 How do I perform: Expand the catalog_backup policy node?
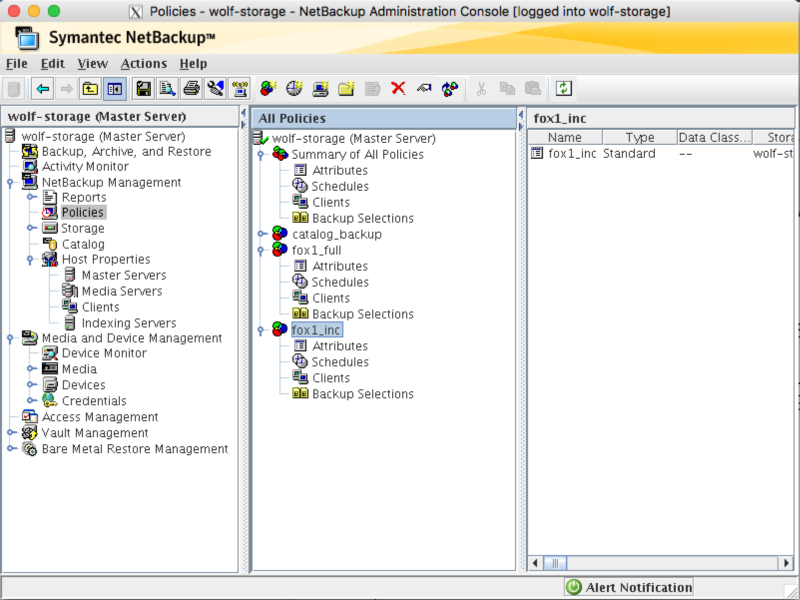pyautogui.click(x=262, y=234)
